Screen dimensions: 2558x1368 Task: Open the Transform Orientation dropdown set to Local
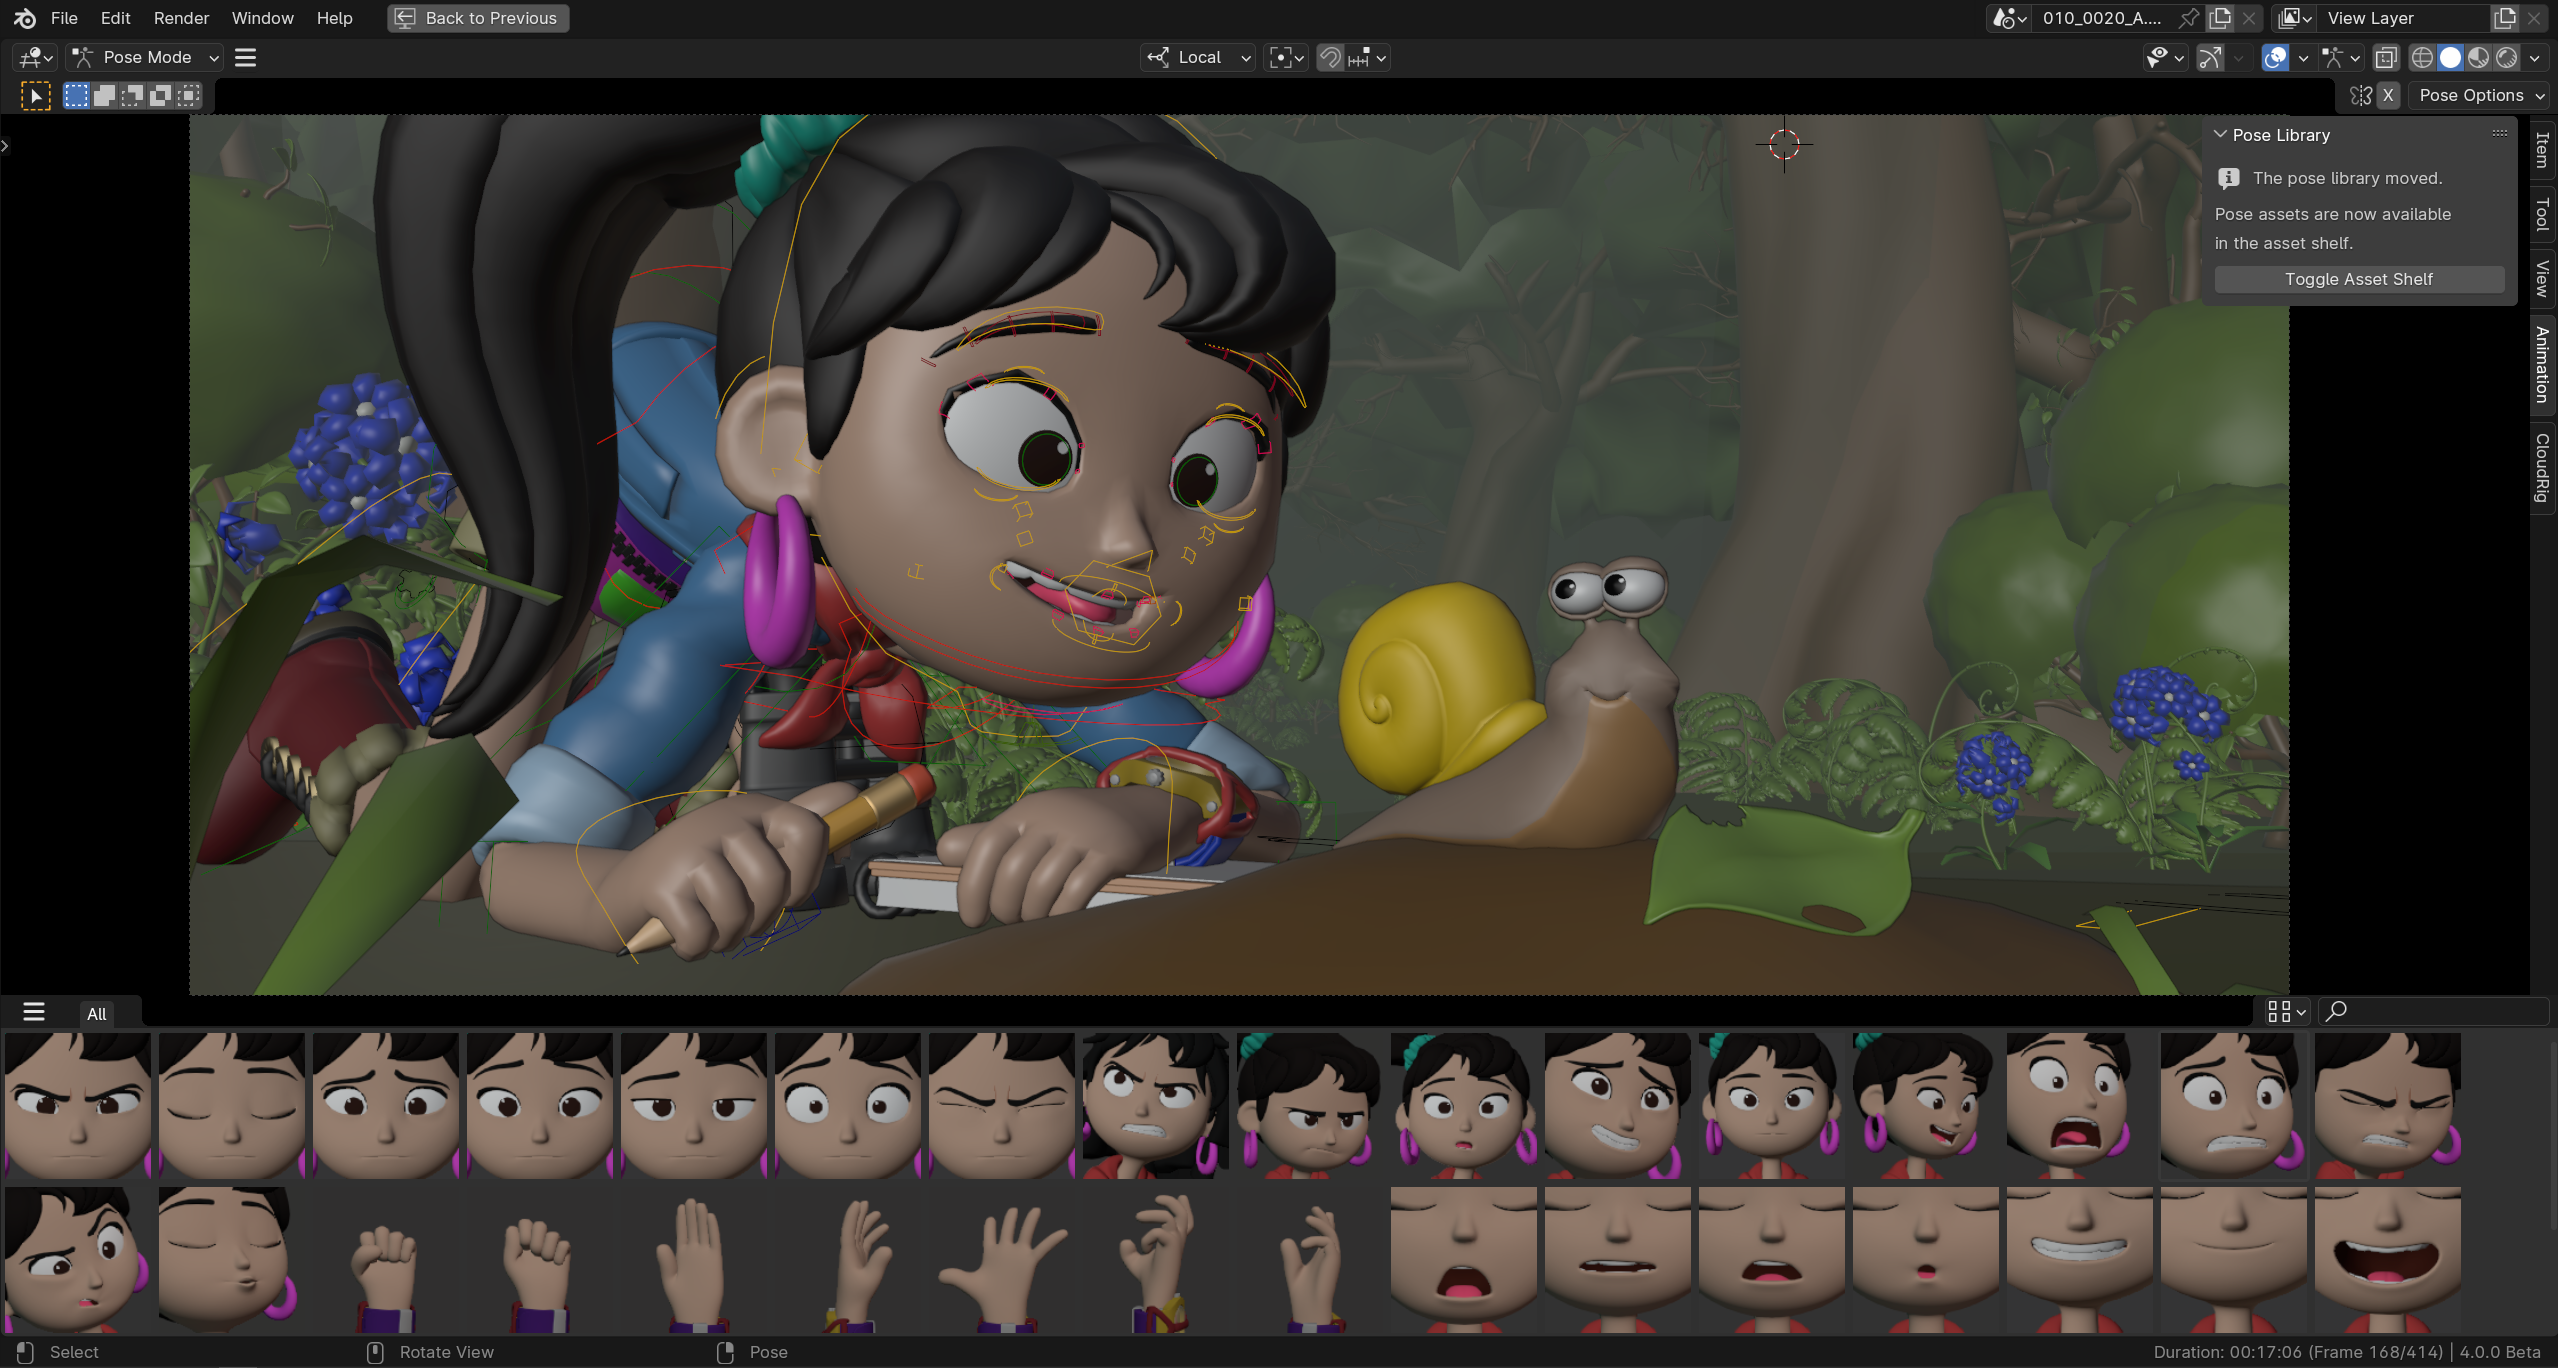[1197, 57]
